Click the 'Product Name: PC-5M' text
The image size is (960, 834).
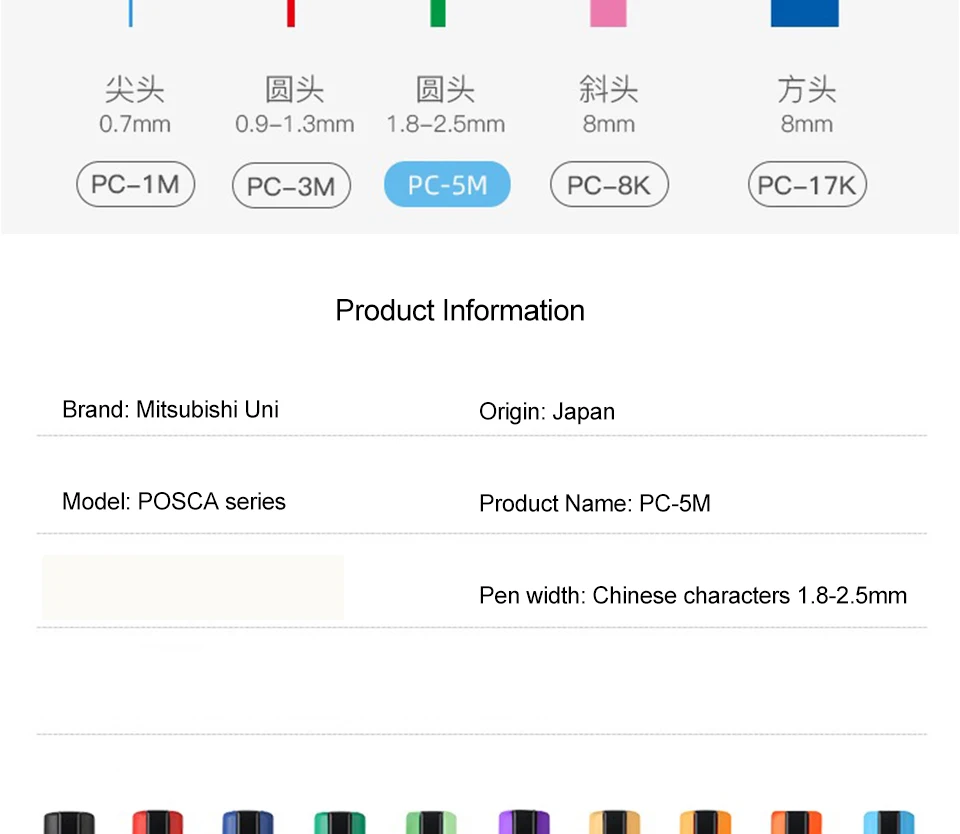594,503
